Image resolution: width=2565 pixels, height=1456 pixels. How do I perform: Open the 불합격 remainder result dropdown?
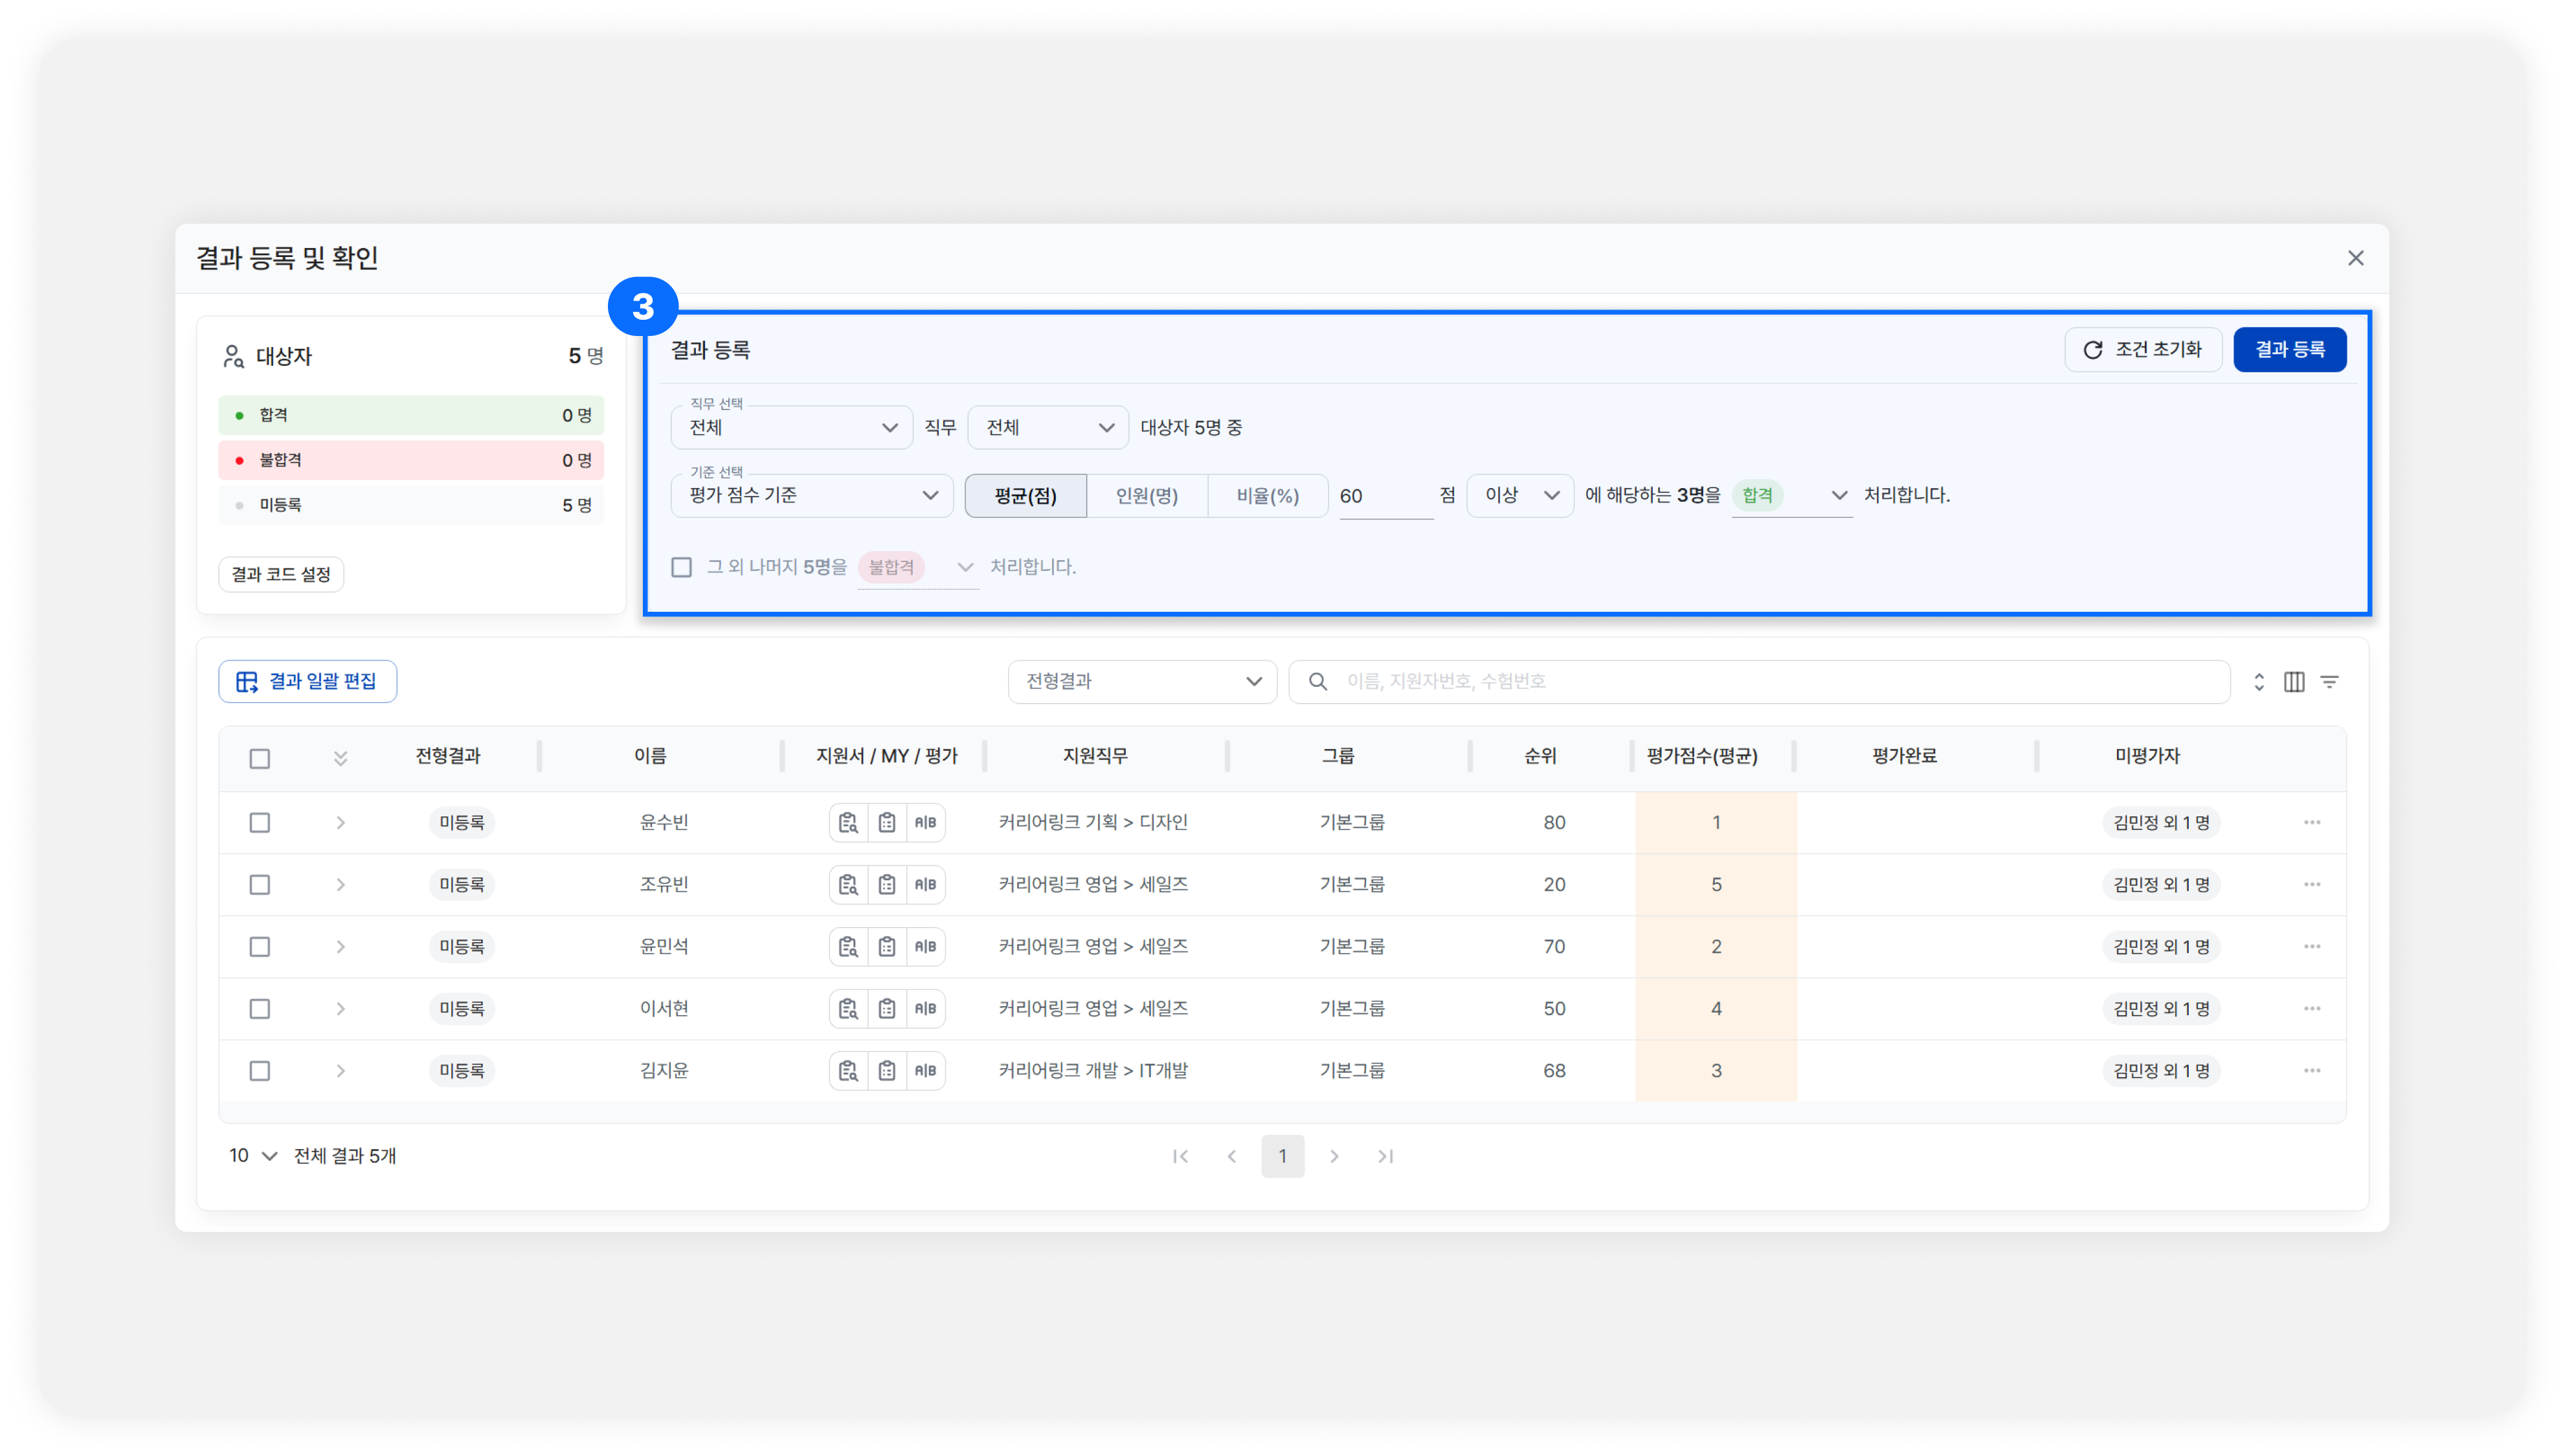(918, 567)
